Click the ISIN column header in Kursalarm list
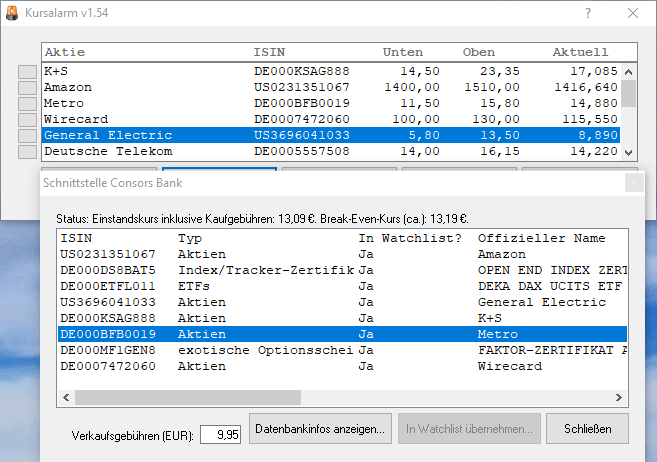Screen dimensions: 657x462 pos(269,52)
